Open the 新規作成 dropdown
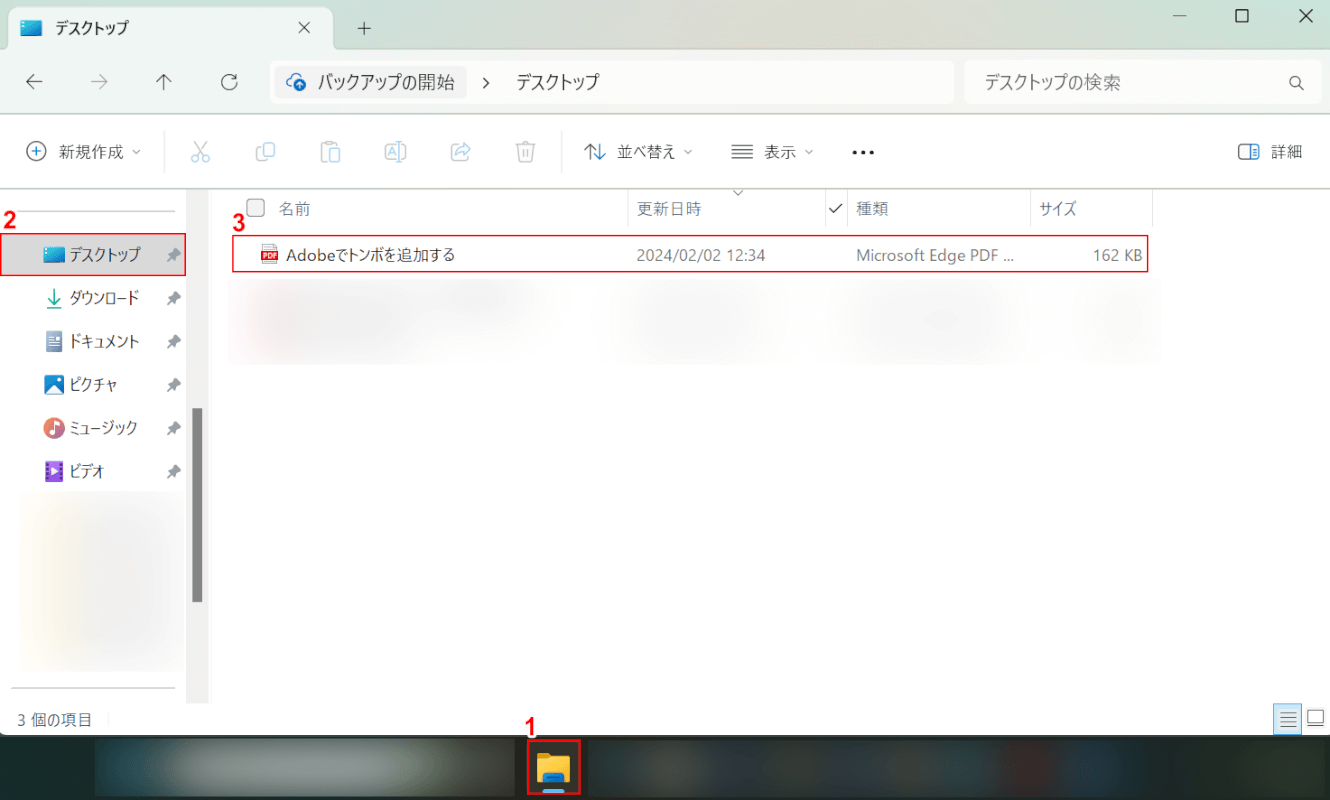1330x800 pixels. click(x=83, y=152)
